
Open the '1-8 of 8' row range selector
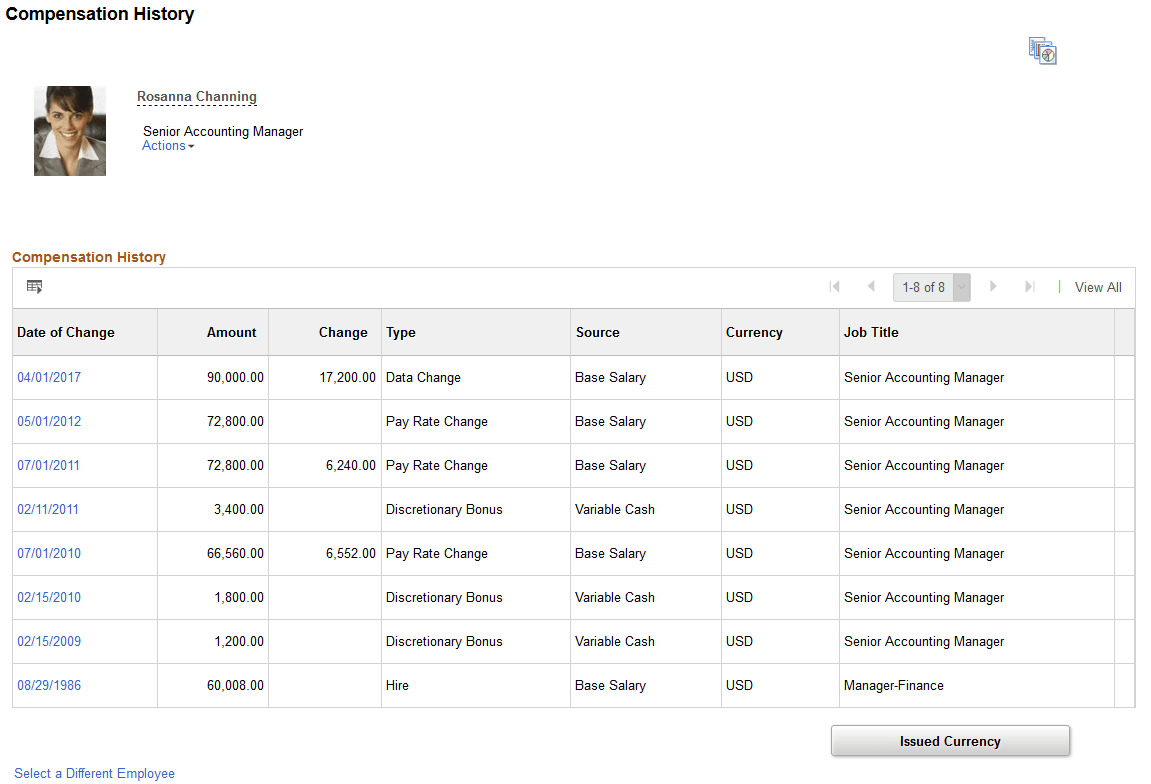922,287
